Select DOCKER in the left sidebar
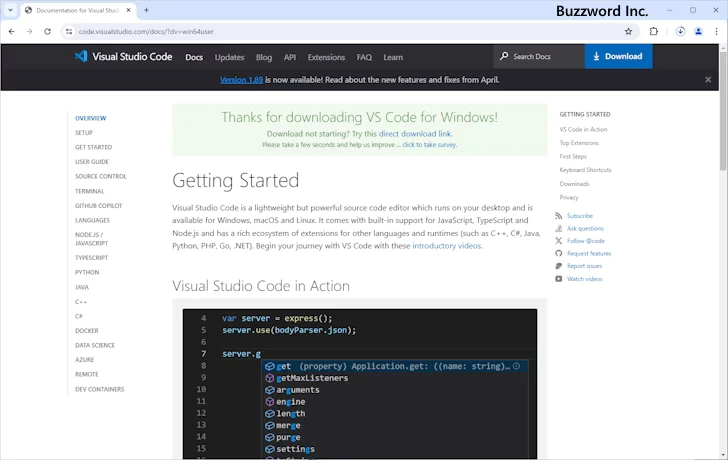 point(87,331)
